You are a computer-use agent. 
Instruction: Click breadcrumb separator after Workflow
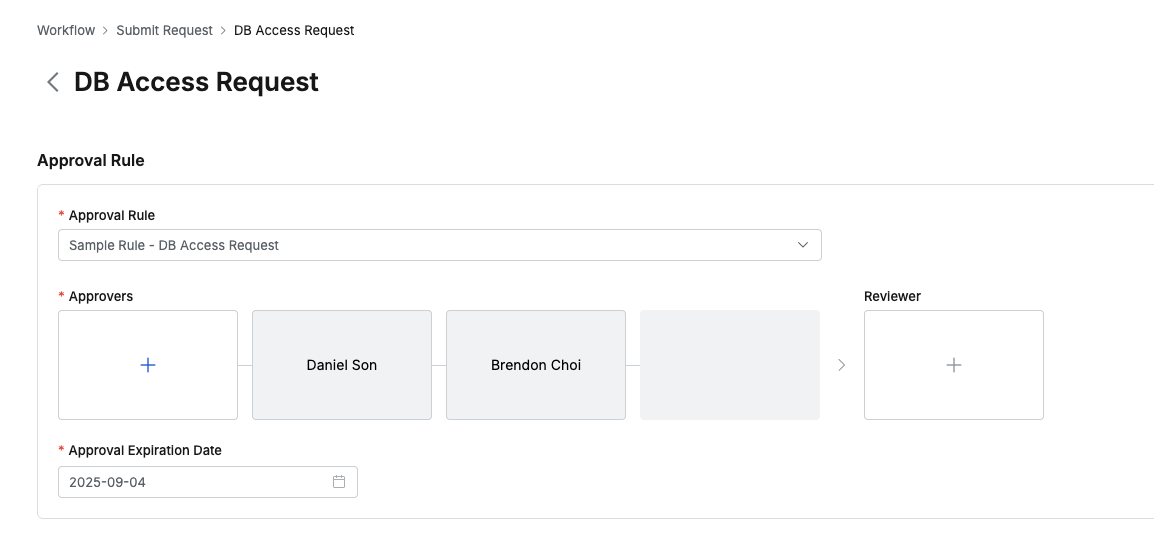tap(105, 30)
